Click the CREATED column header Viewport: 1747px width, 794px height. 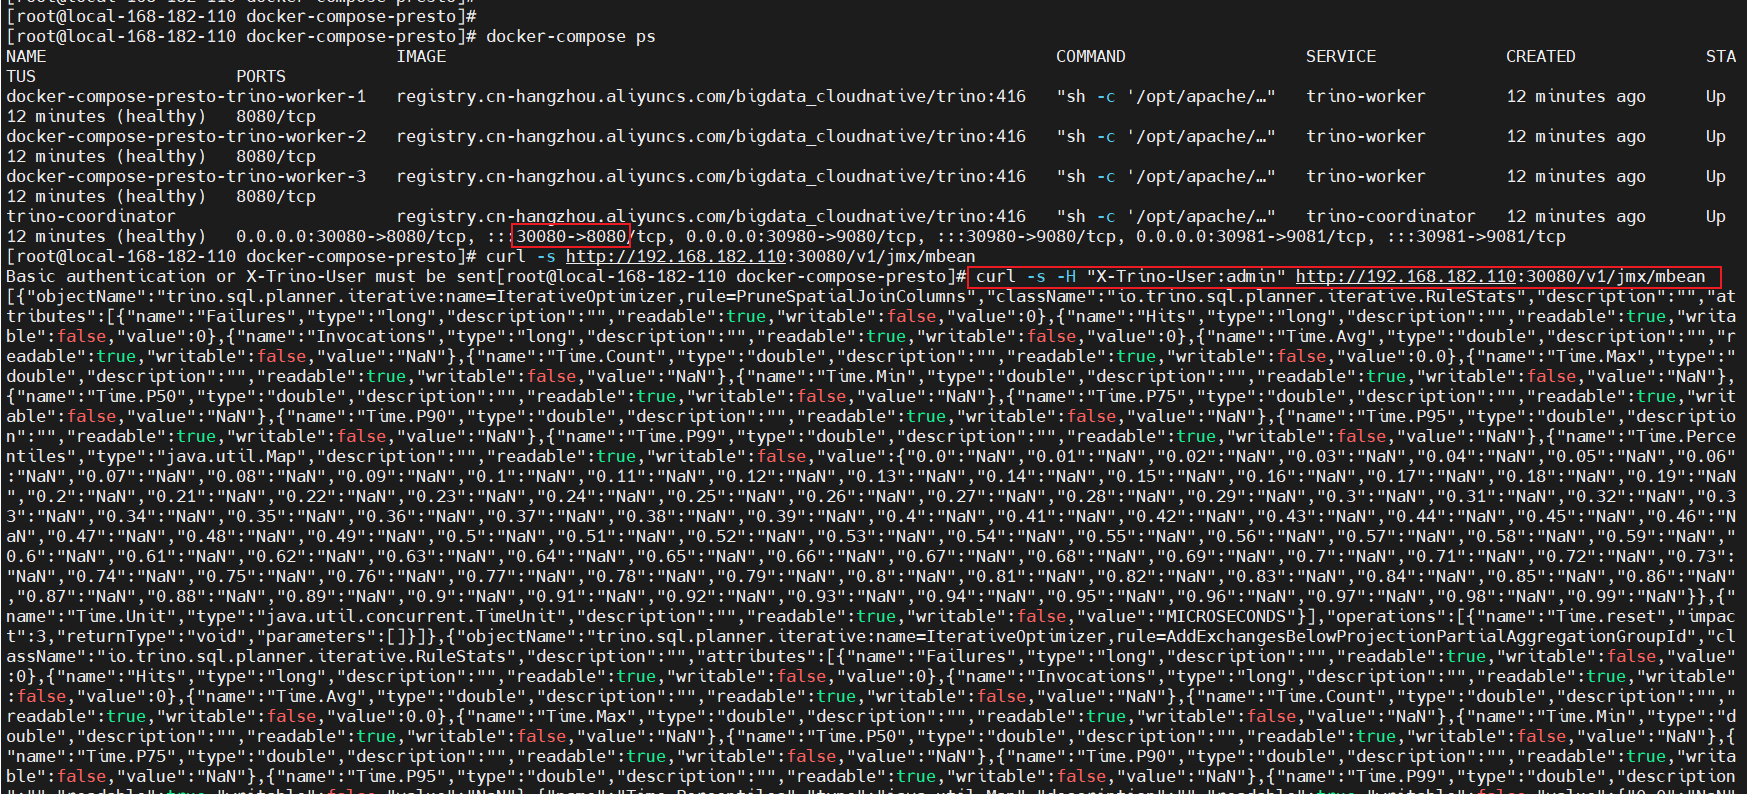coord(1541,57)
